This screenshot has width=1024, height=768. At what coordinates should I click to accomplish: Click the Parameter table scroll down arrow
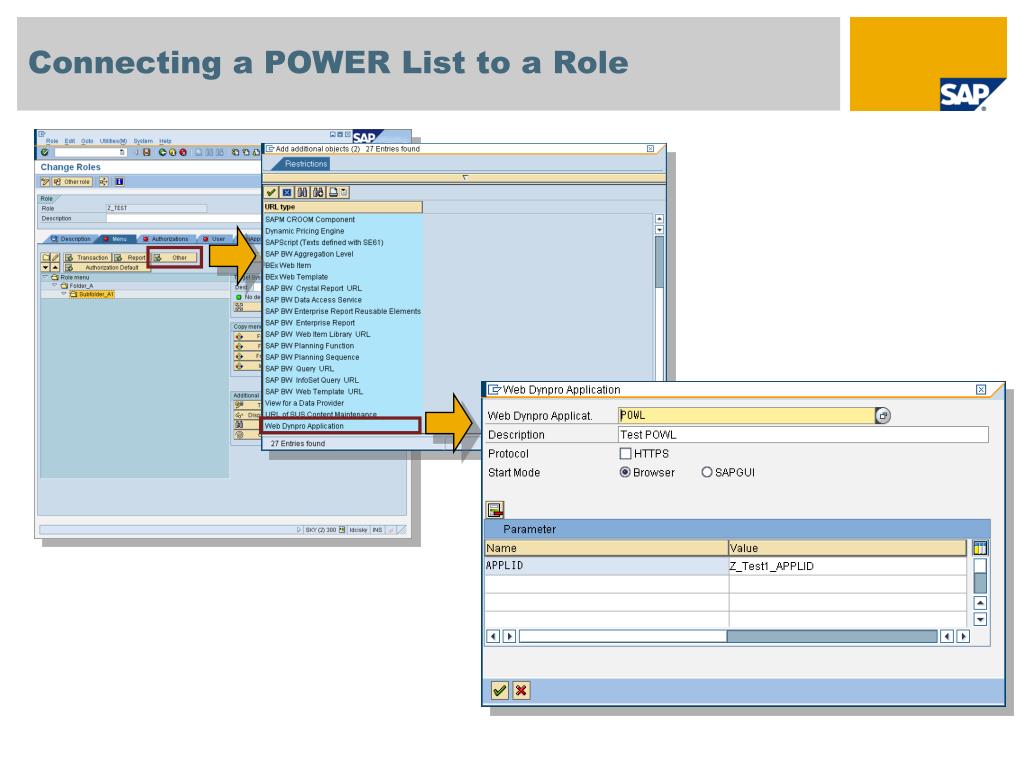pos(980,620)
